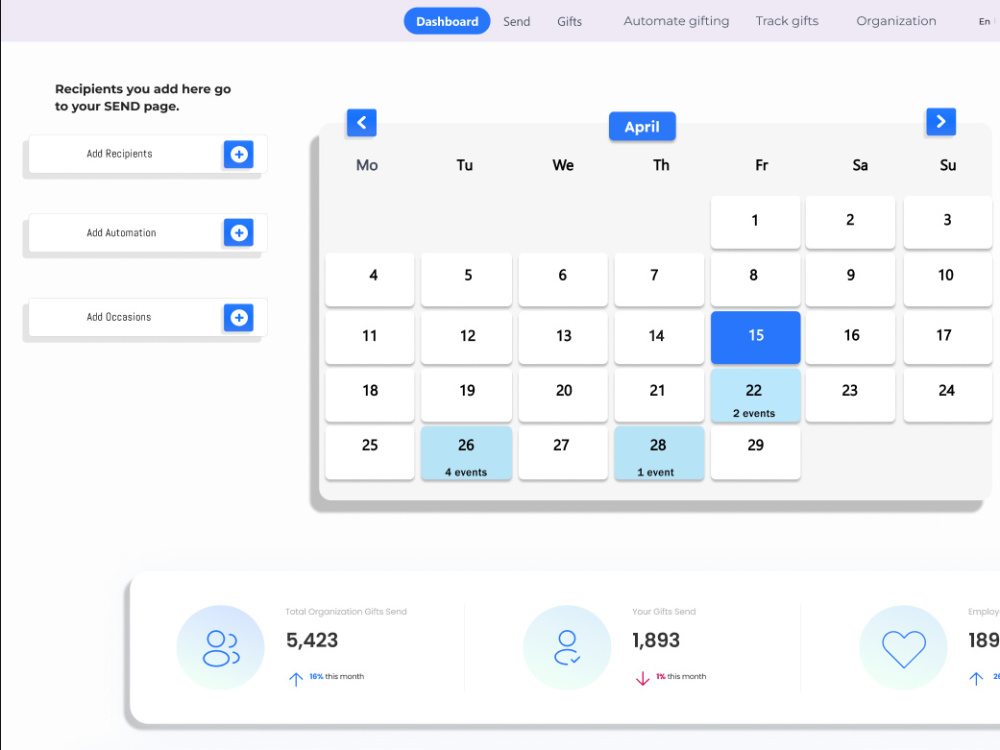1000x750 pixels.
Task: Select April 6 on calendar
Action: click(563, 279)
